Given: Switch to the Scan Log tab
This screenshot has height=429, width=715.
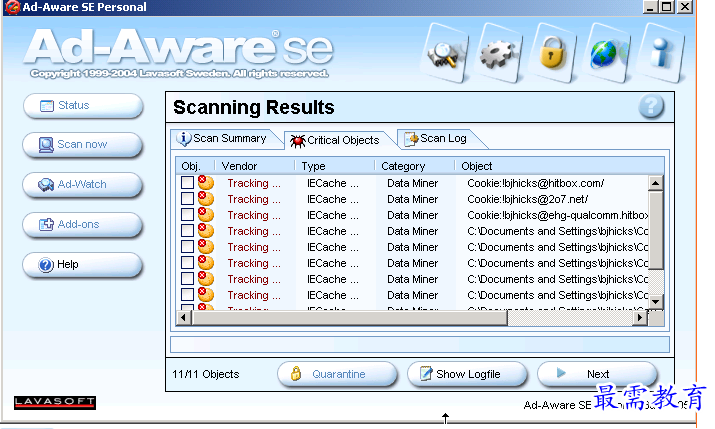Looking at the screenshot, I should coord(438,138).
